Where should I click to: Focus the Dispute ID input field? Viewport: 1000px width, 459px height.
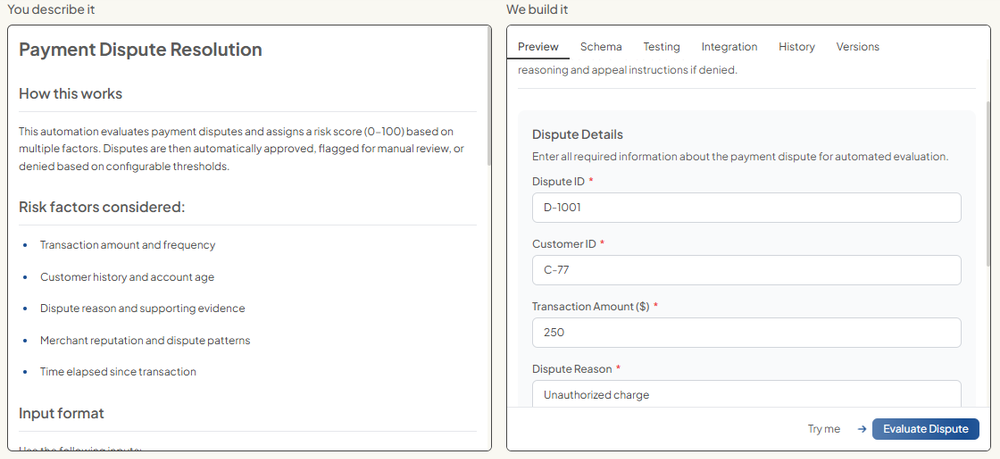tap(746, 208)
